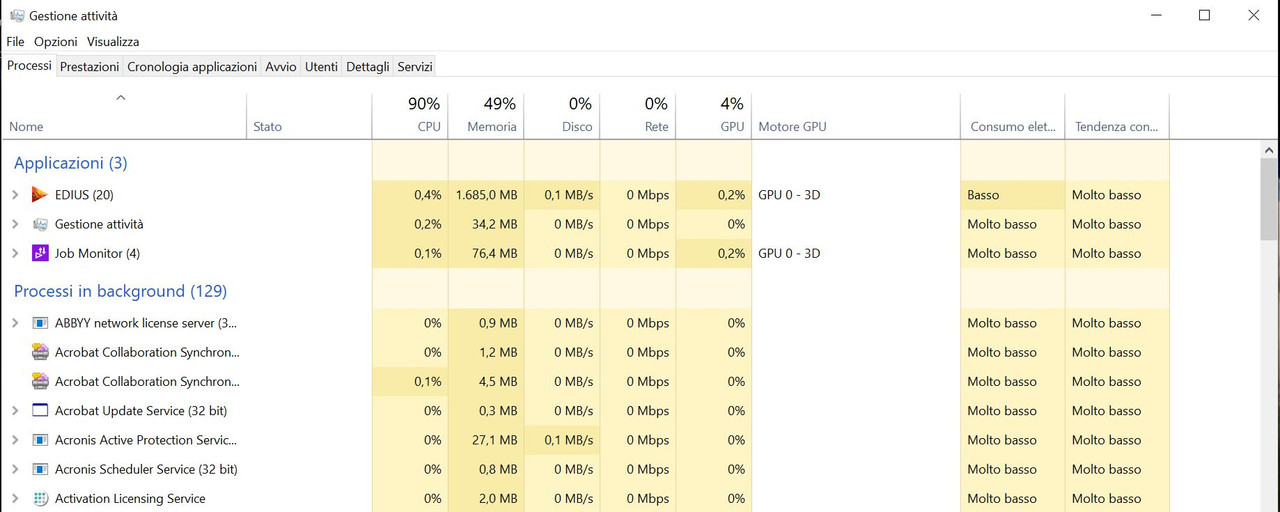Switch to the Servizi tab
The height and width of the screenshot is (512, 1280).
tap(415, 67)
